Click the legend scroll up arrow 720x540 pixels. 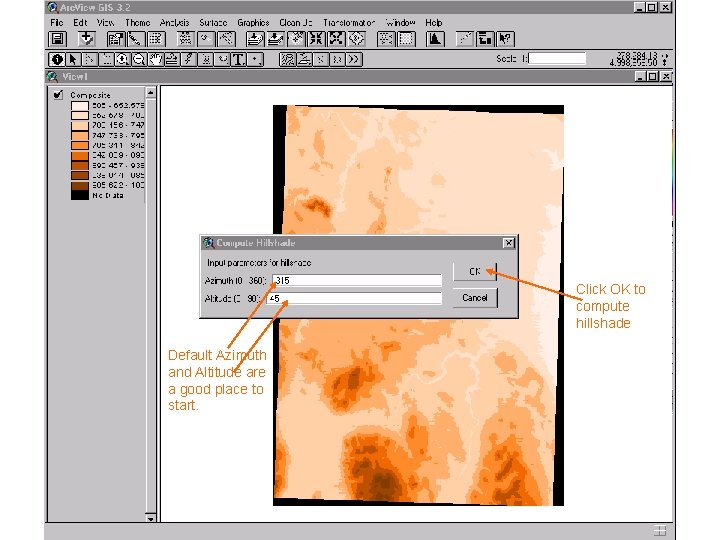click(151, 93)
